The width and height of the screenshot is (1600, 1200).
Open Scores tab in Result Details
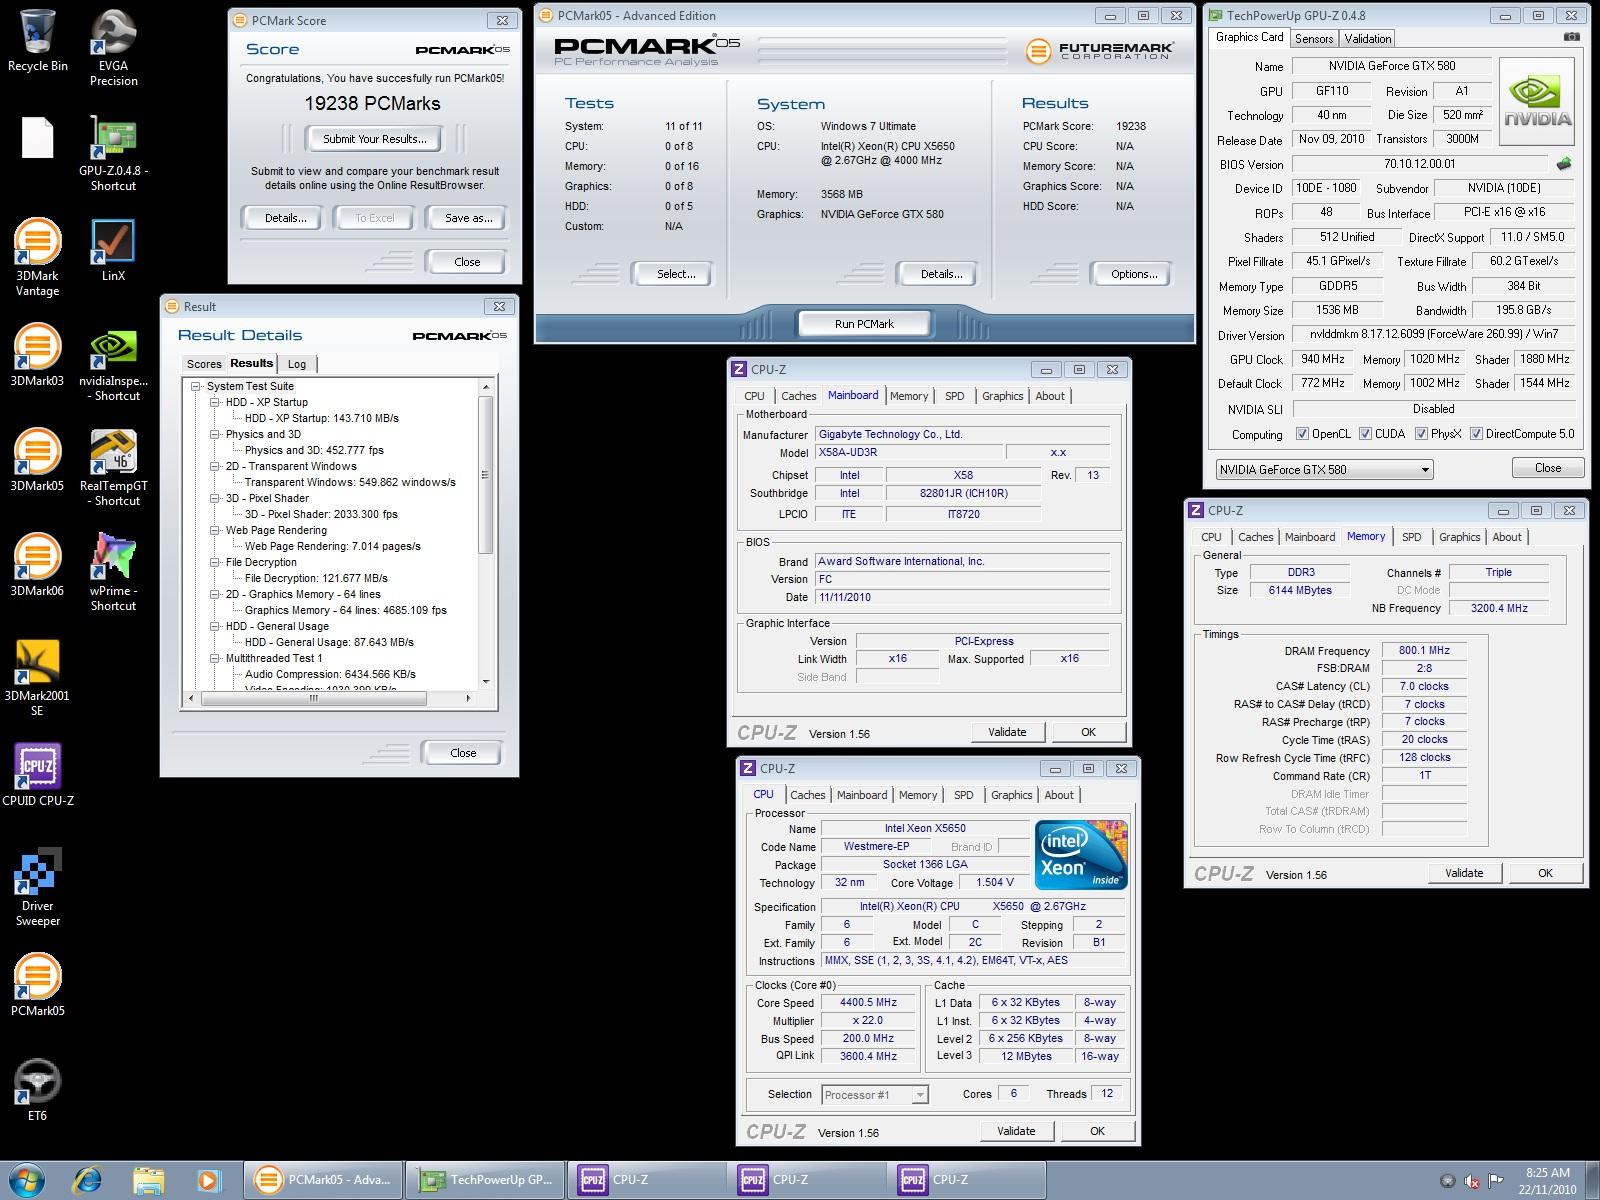tap(204, 364)
